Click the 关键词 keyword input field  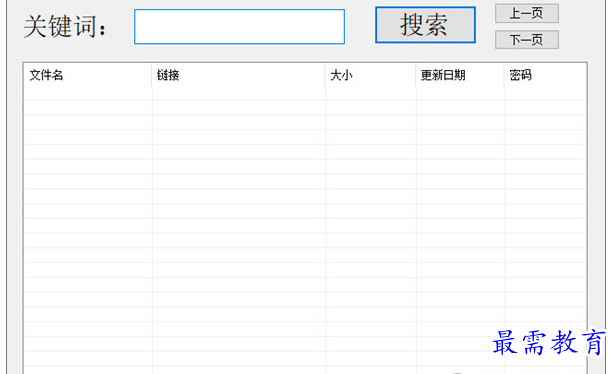click(x=239, y=27)
